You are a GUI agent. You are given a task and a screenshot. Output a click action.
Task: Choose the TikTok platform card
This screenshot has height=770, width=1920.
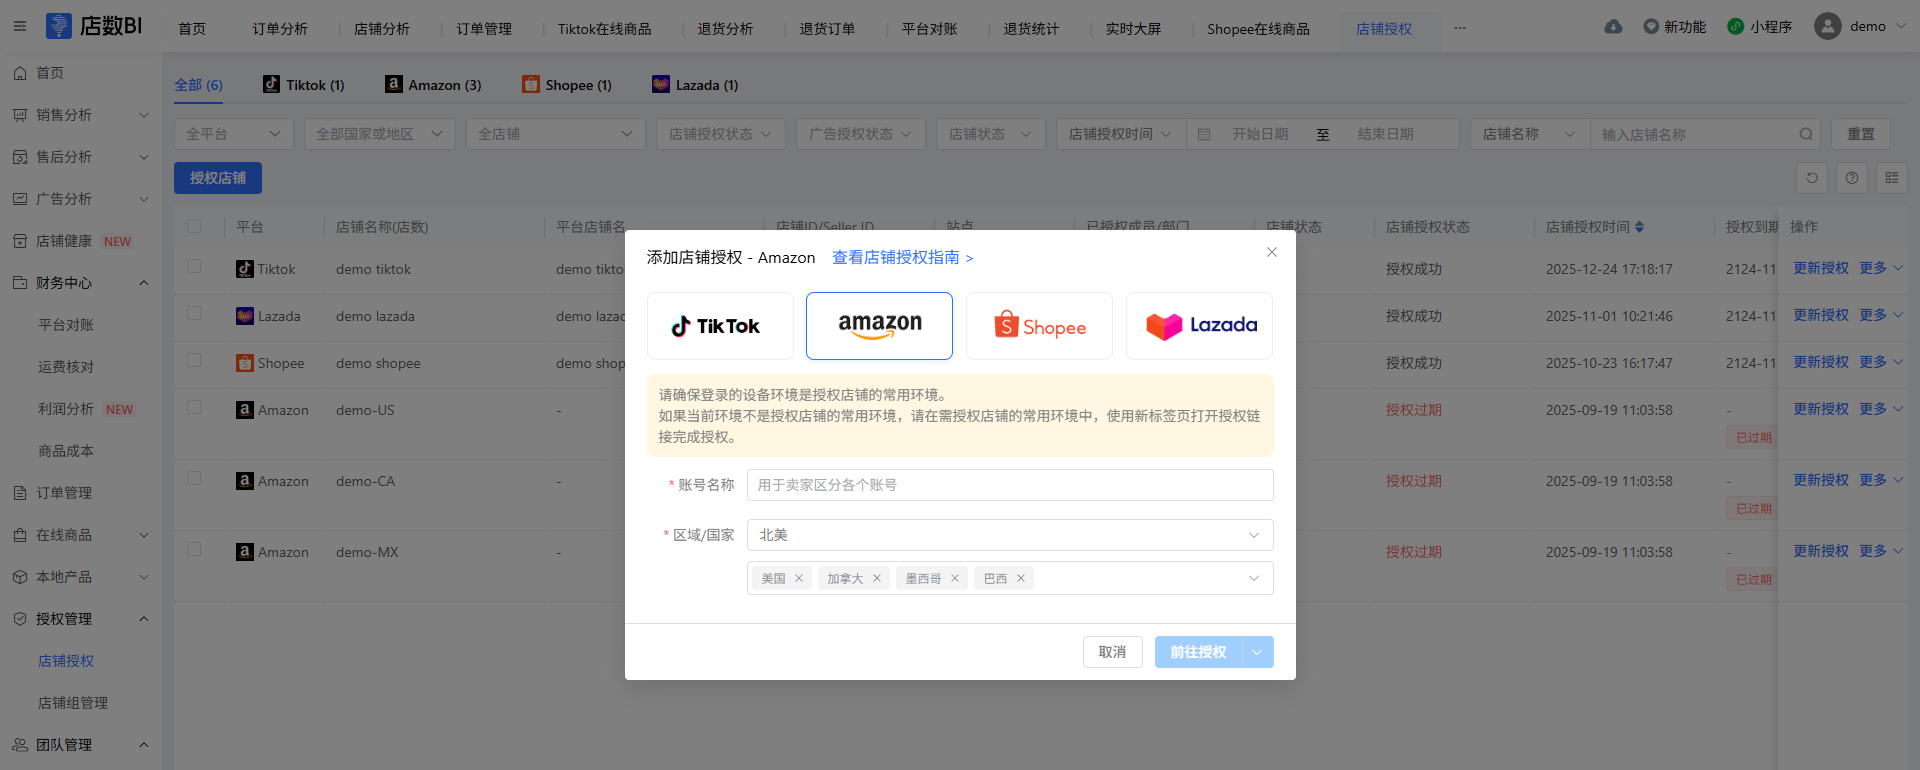point(720,326)
